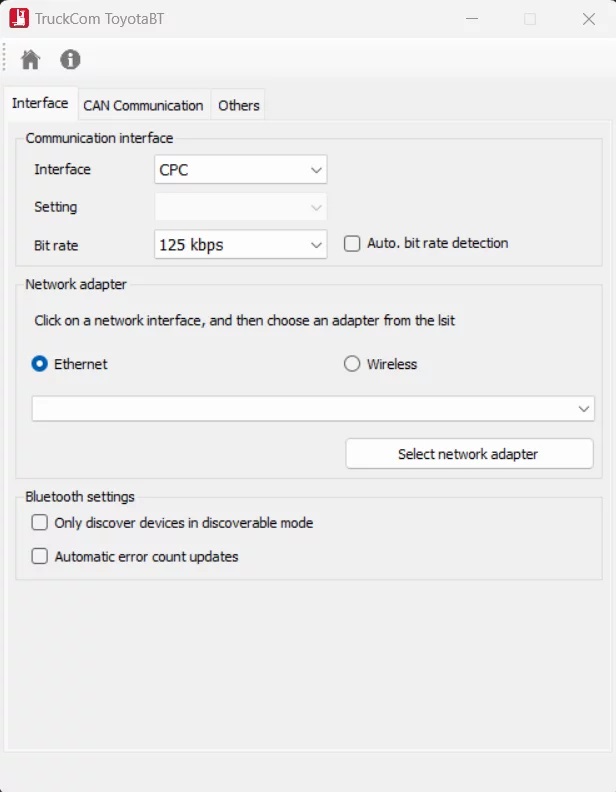This screenshot has width=616, height=792.
Task: Click the Network adapter group label
Action: [76, 284]
